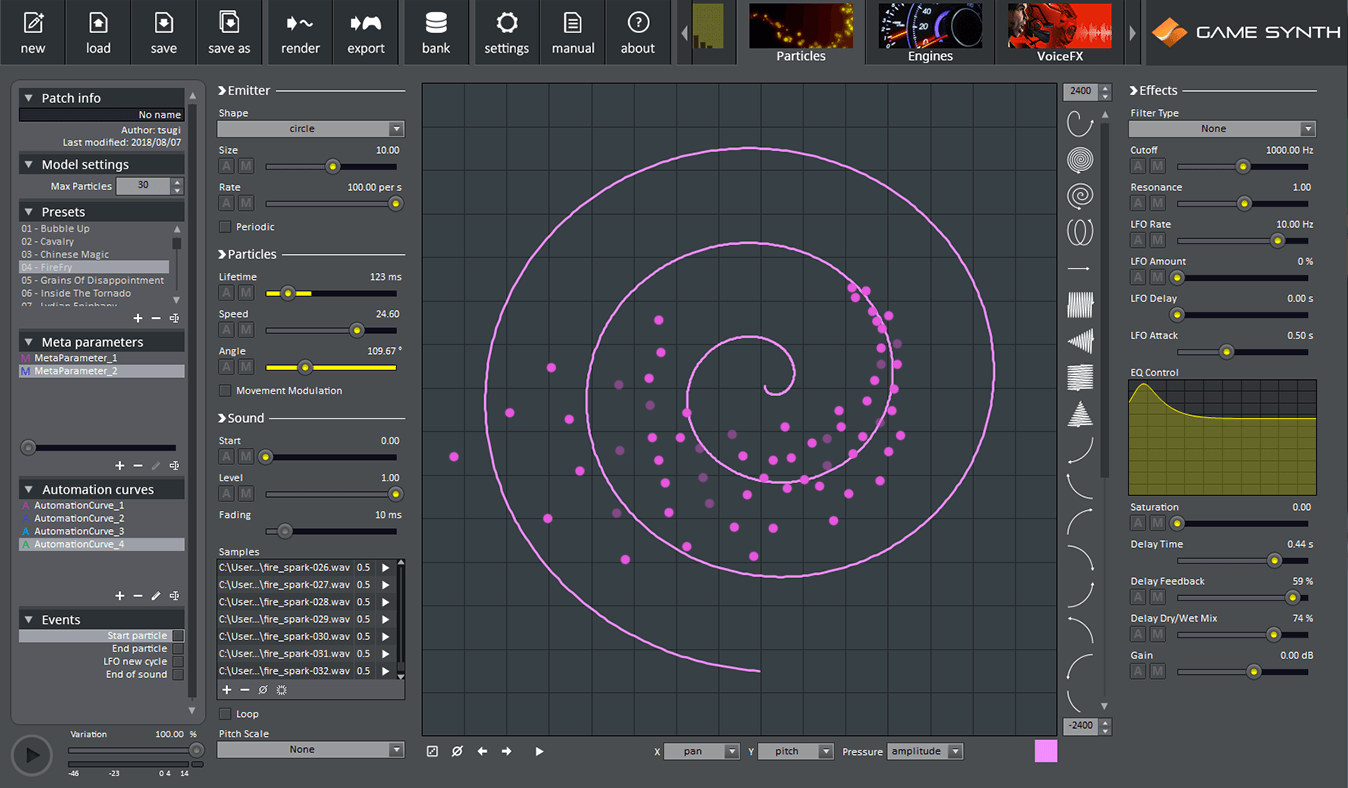Click the randomize samples gear icon
Image resolution: width=1348 pixels, height=788 pixels.
click(282, 690)
